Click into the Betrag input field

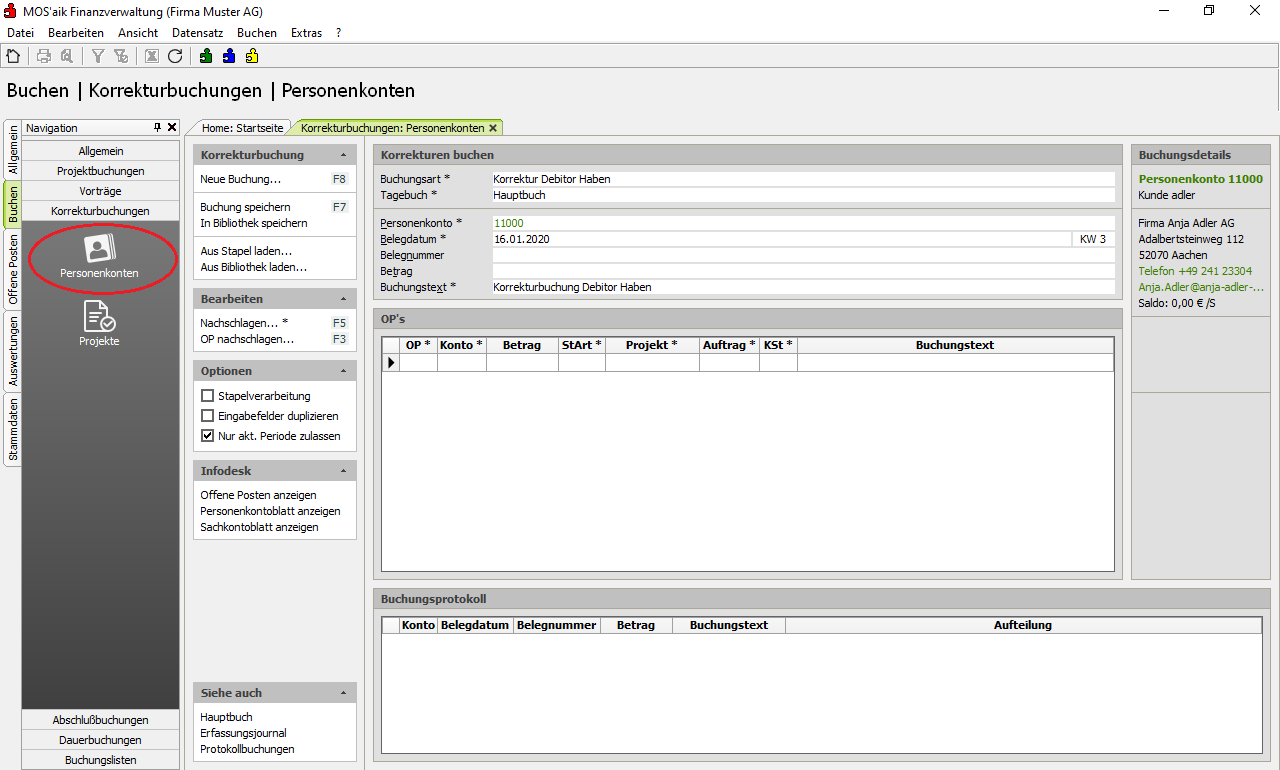point(802,271)
